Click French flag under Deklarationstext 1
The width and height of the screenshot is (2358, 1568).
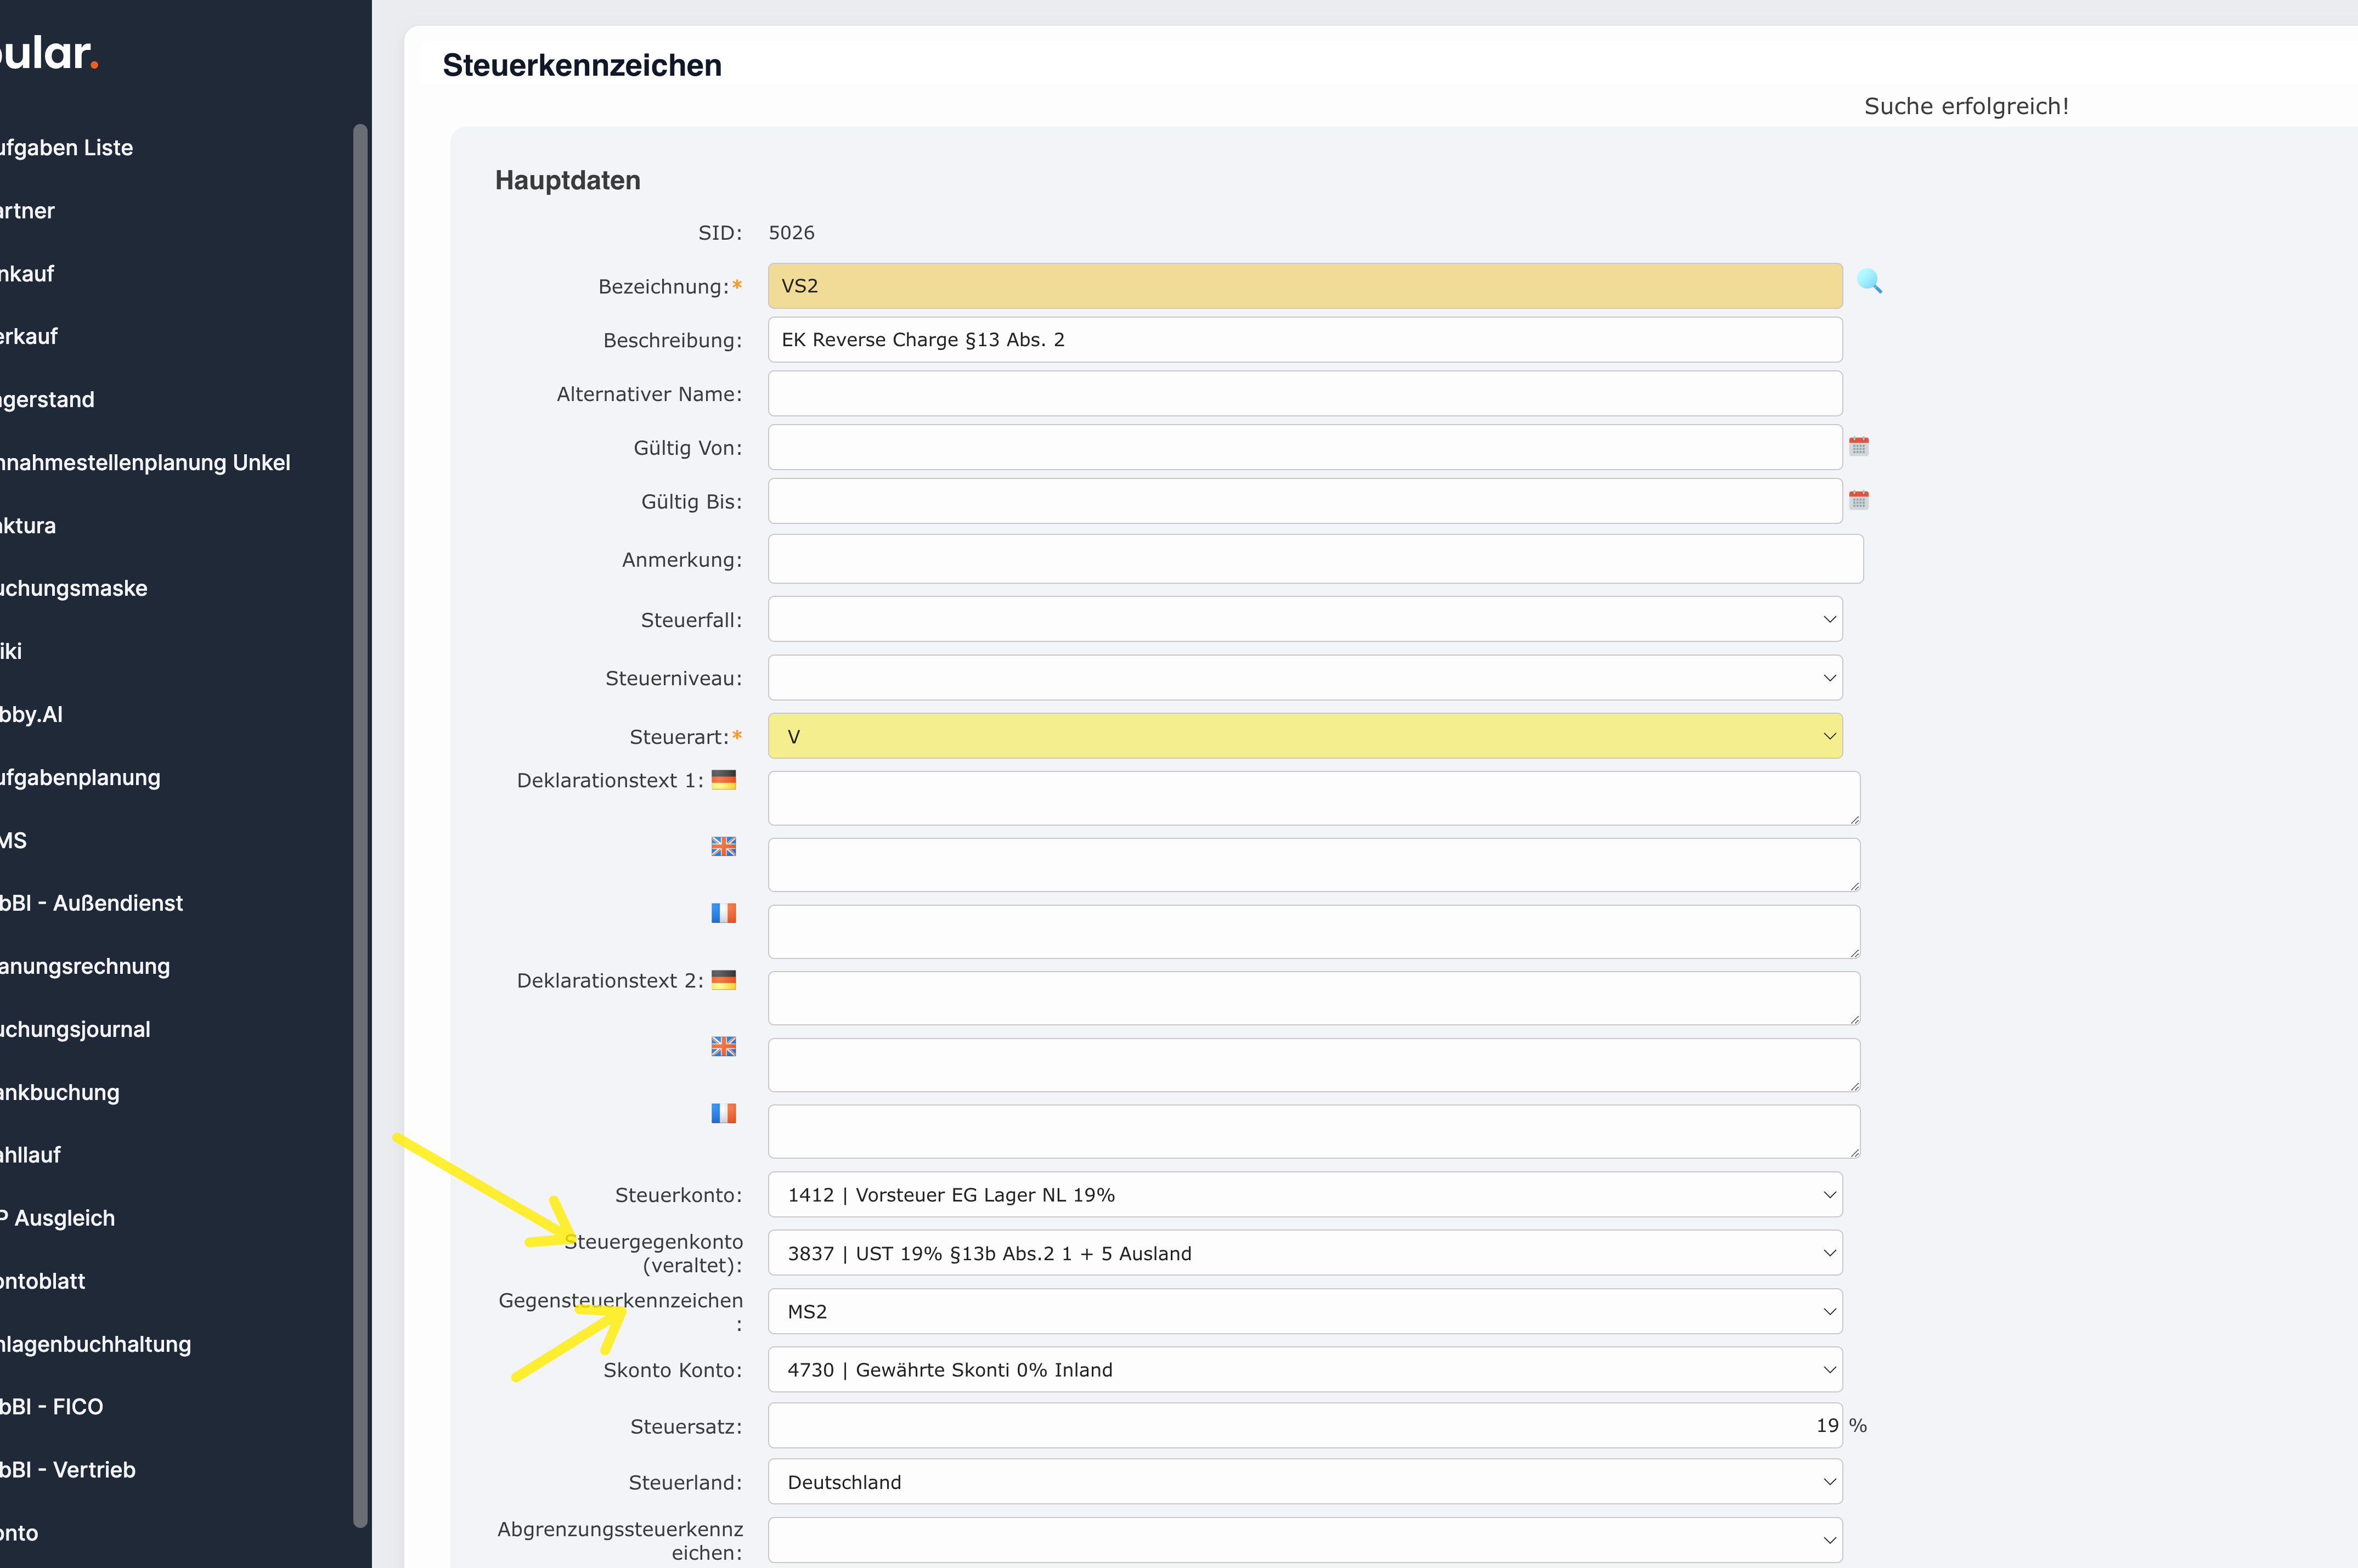pos(723,913)
